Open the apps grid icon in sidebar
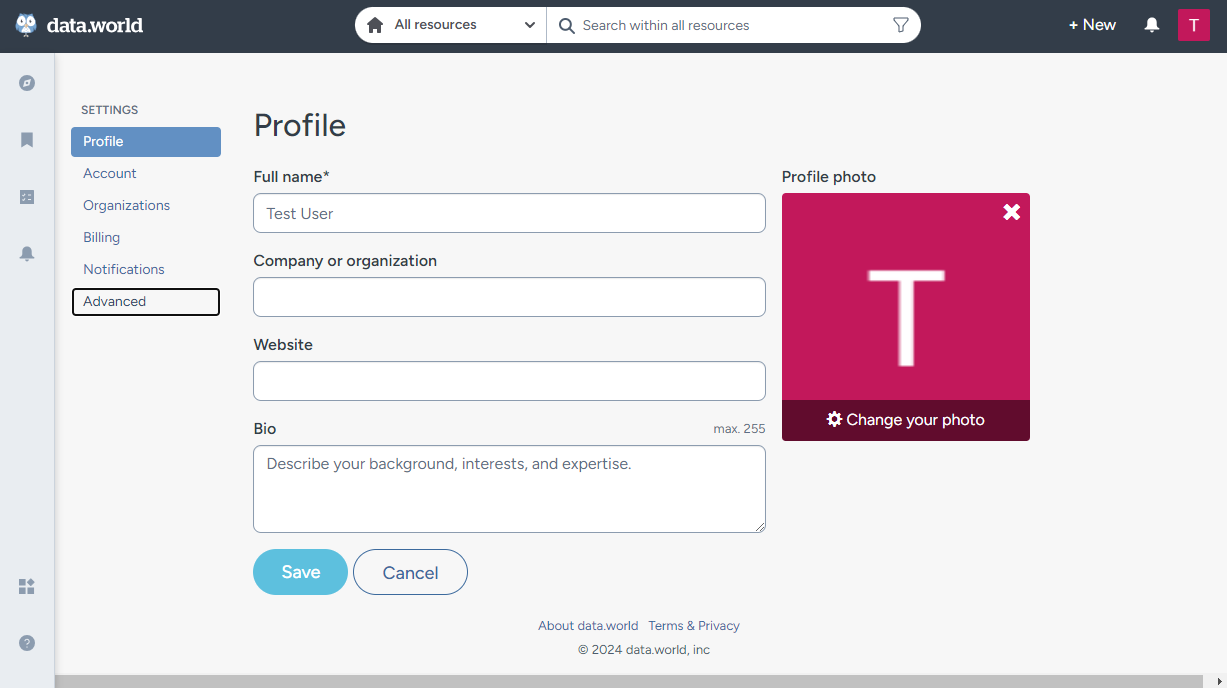Viewport: 1227px width, 688px height. tap(27, 586)
